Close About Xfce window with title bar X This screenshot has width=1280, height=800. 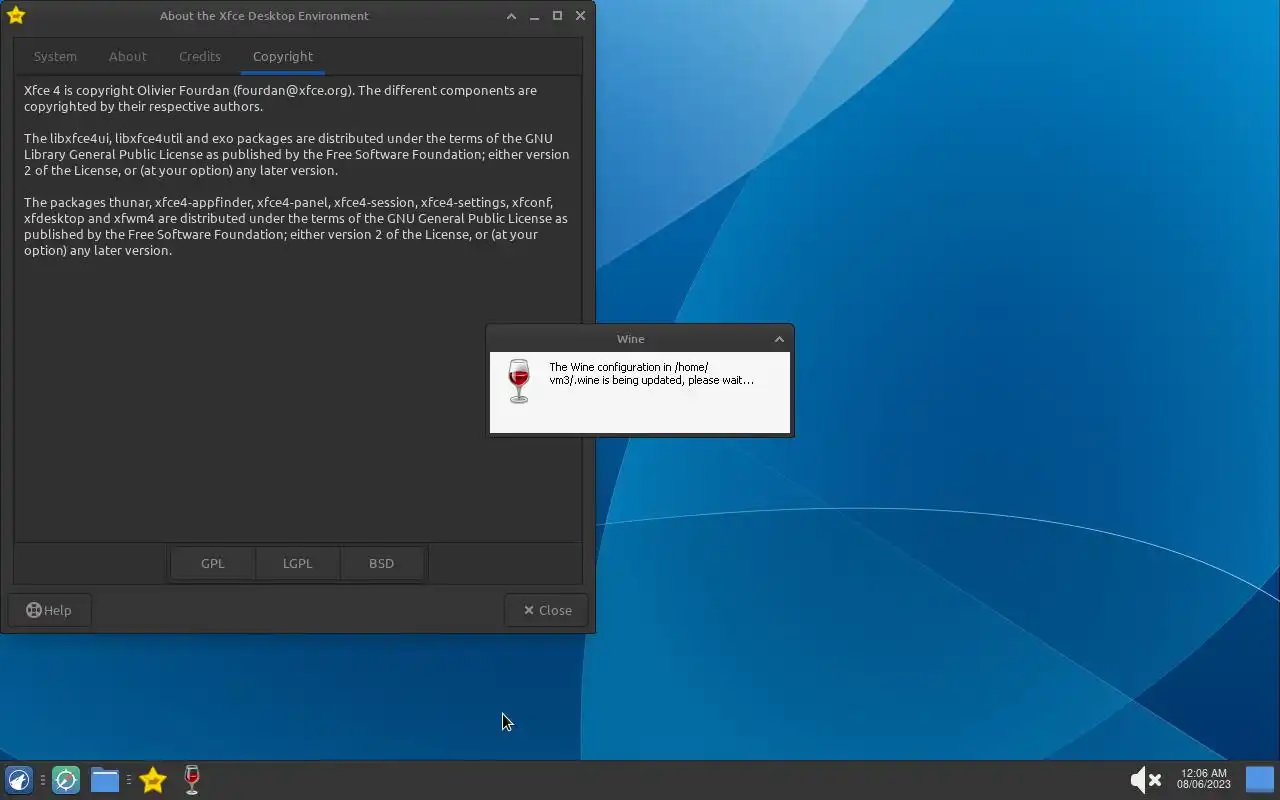[x=580, y=15]
